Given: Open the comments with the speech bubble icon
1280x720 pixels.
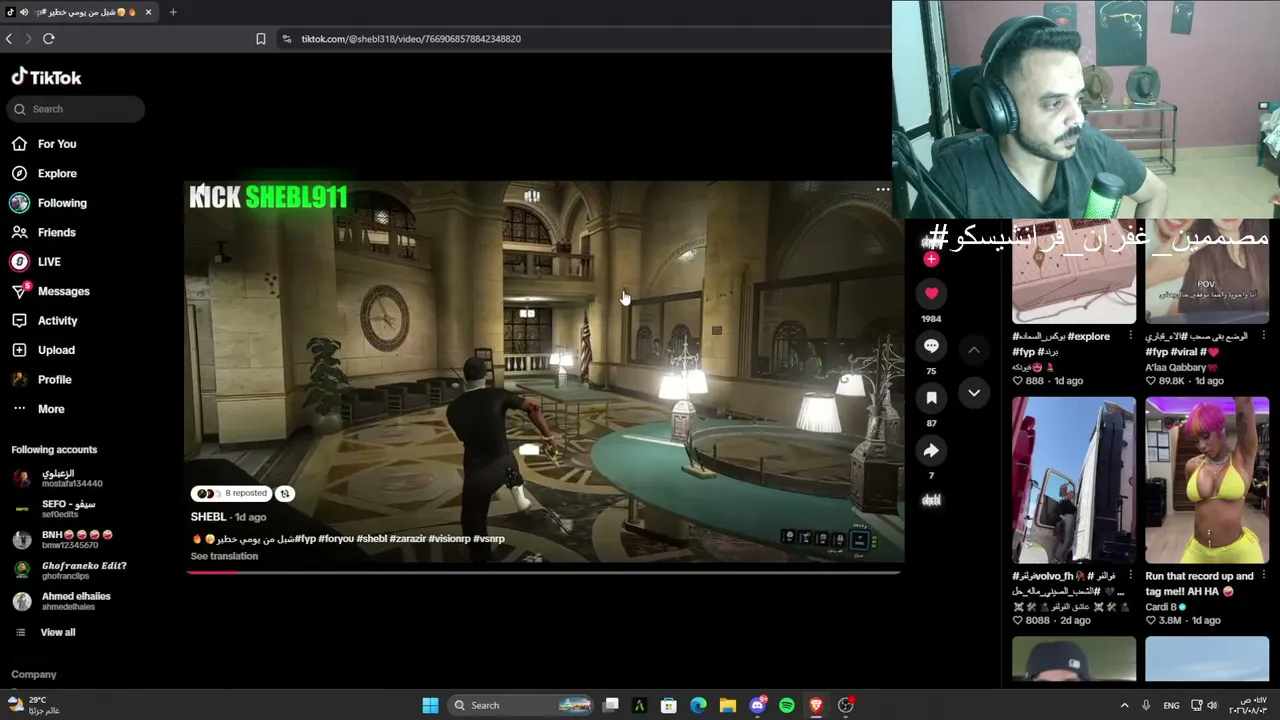Looking at the screenshot, I should tap(931, 346).
